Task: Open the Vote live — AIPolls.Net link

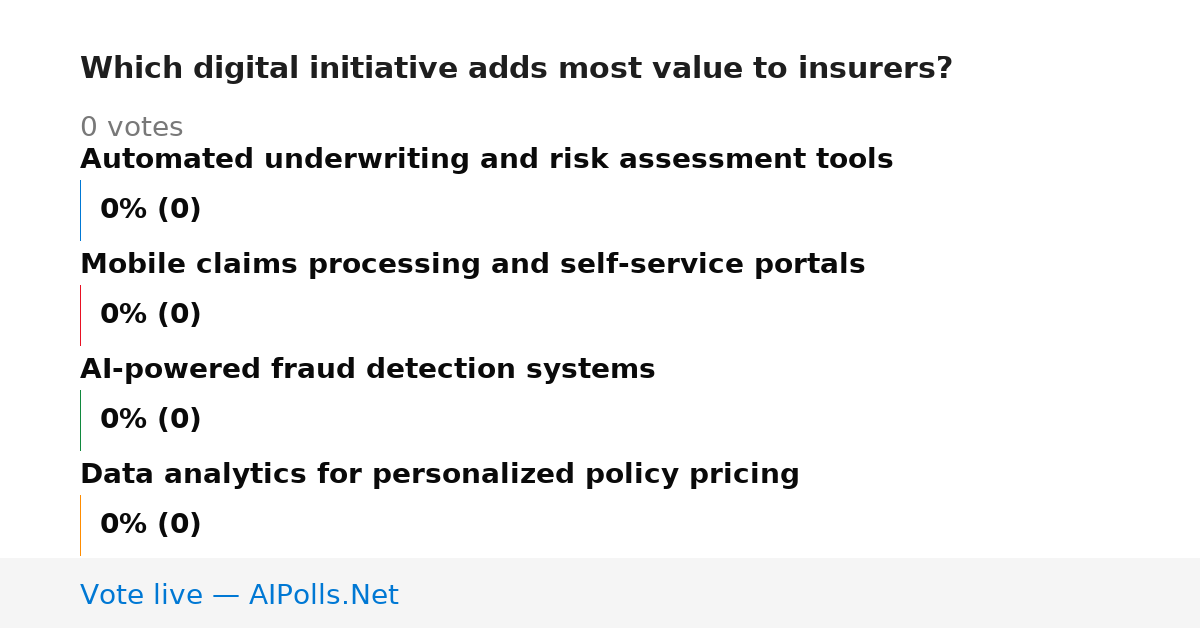Action: tap(239, 596)
